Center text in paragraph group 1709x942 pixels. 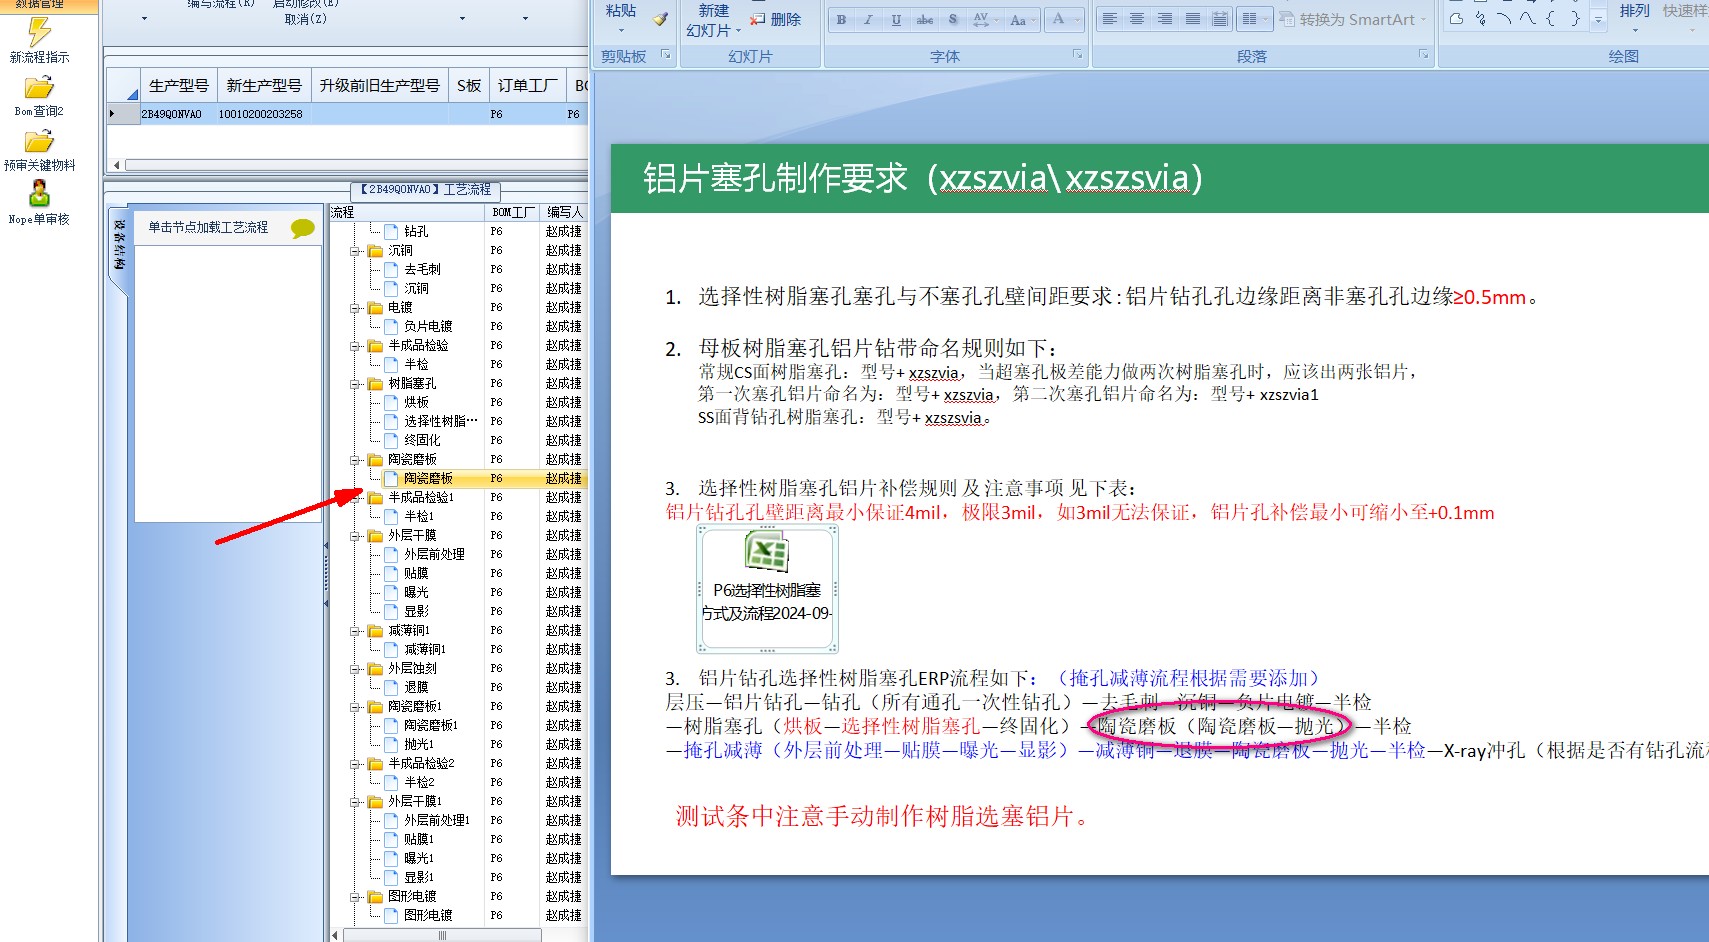[x=1137, y=19]
